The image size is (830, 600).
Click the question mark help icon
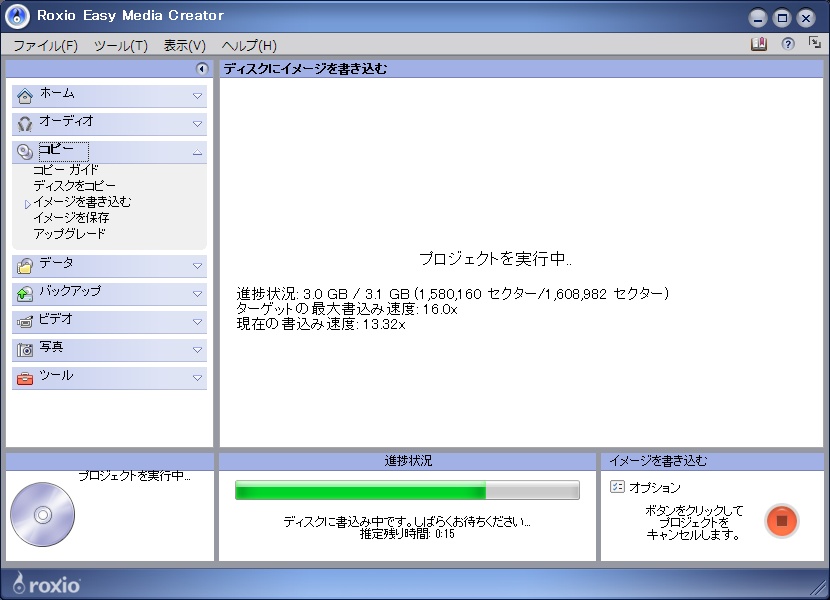(x=788, y=44)
